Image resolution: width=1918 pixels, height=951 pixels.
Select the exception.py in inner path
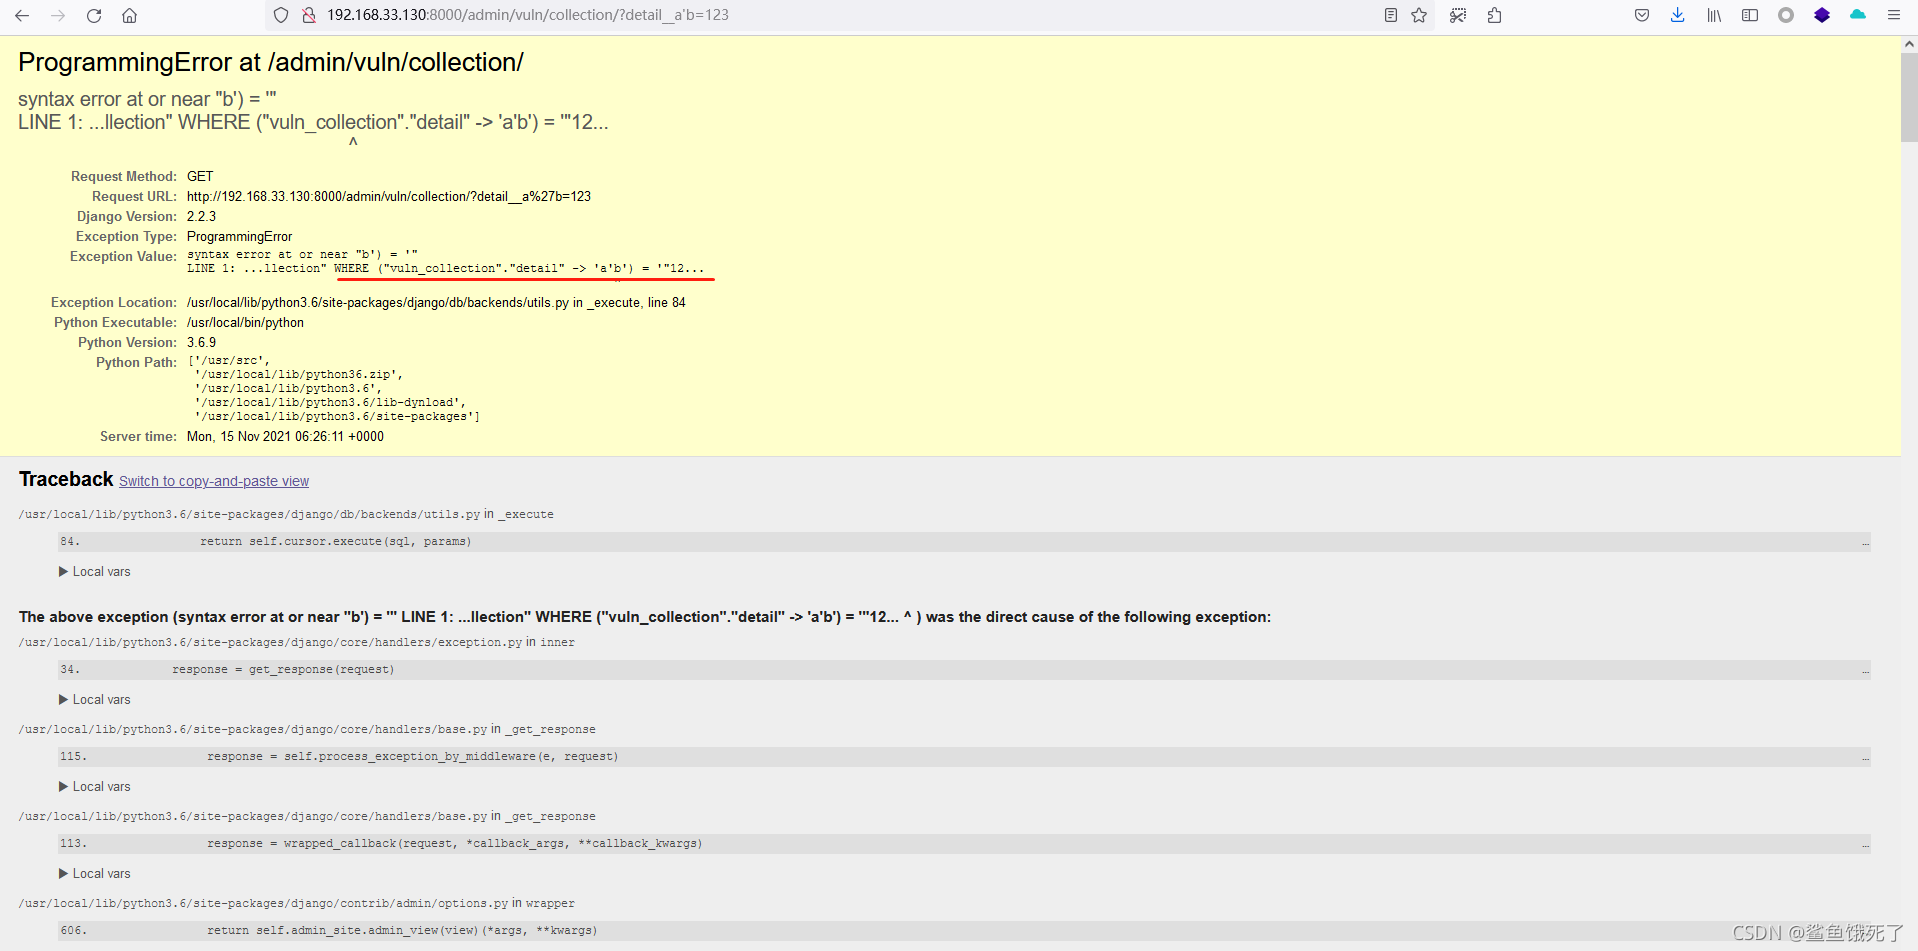coord(297,643)
